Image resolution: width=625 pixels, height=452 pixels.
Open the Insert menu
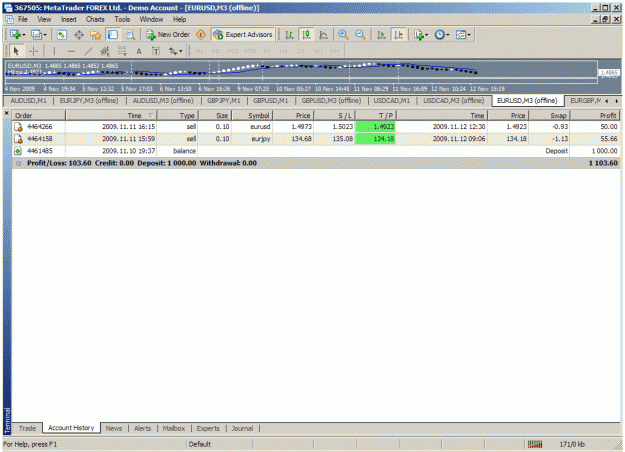[x=69, y=19]
